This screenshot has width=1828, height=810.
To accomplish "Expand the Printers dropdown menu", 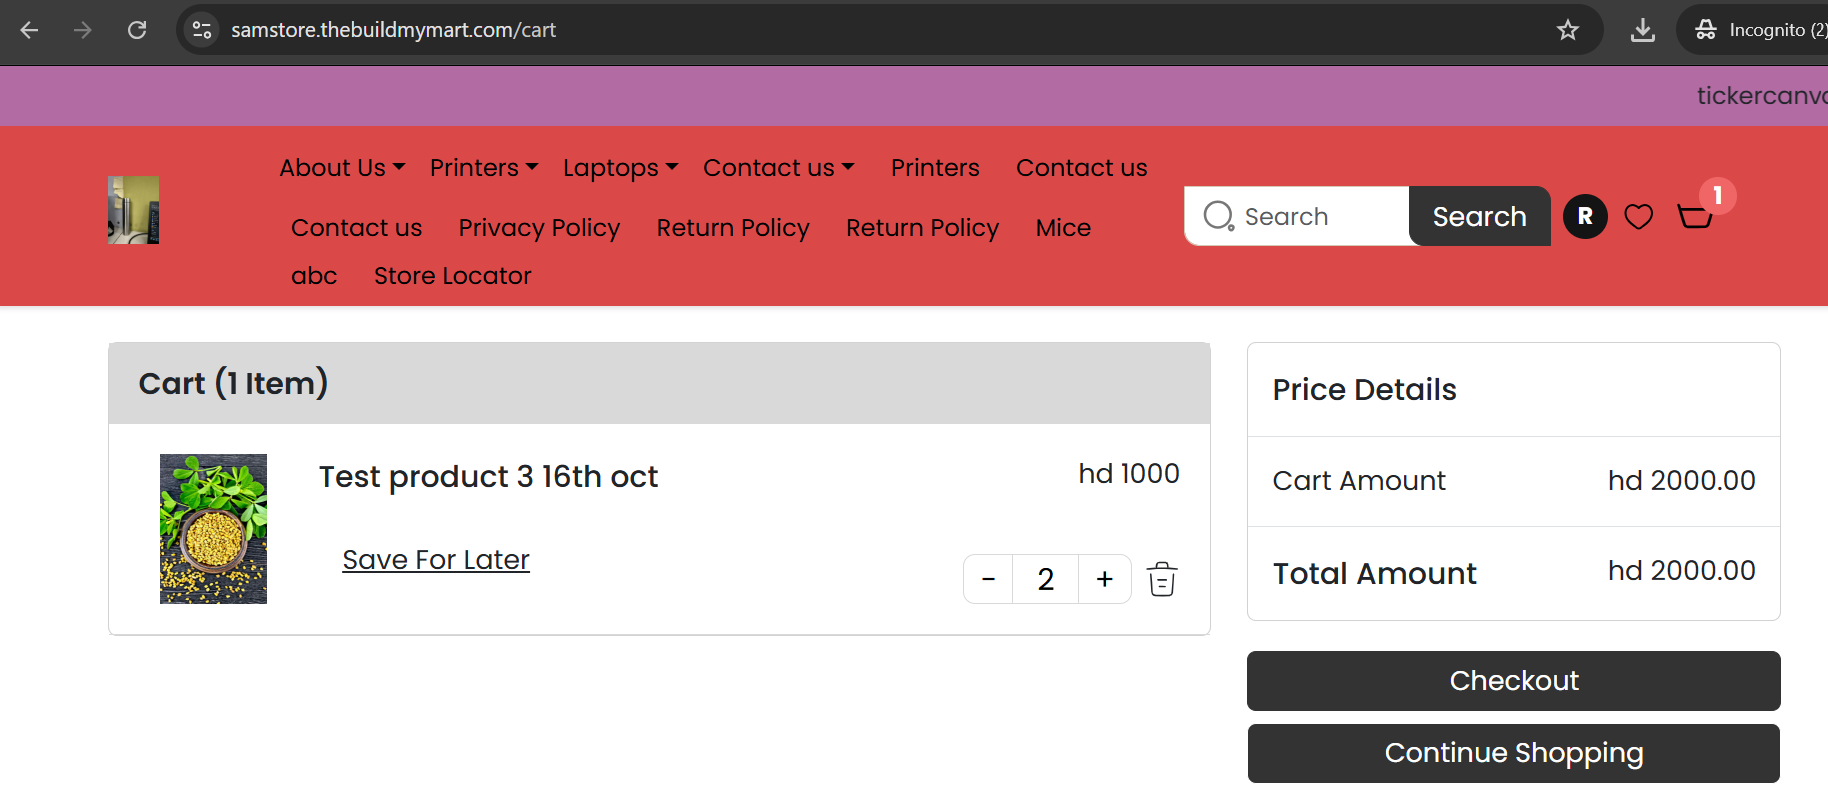I will 484,167.
